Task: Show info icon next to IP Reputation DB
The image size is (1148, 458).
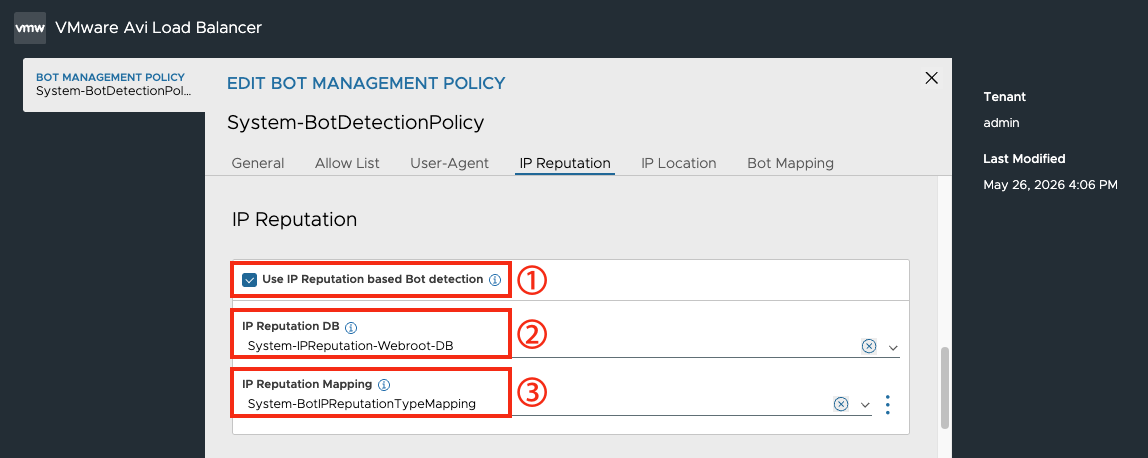Action: pyautogui.click(x=350, y=328)
